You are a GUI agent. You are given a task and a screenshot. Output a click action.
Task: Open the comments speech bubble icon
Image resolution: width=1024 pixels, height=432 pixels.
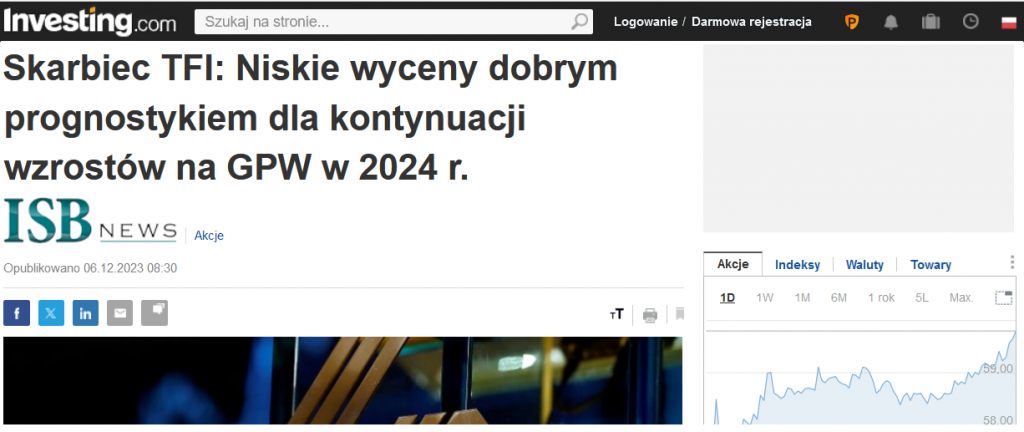point(155,313)
